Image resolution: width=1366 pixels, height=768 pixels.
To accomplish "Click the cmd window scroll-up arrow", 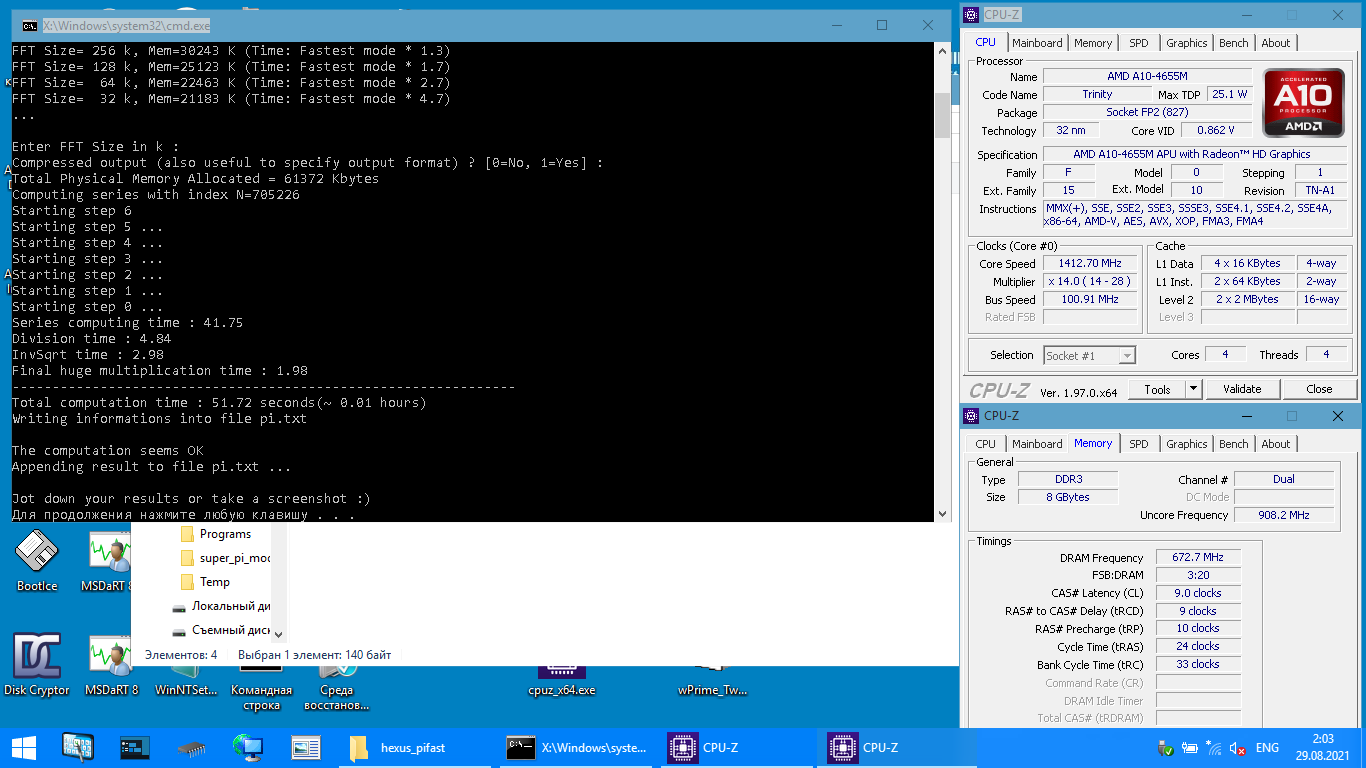I will click(942, 50).
